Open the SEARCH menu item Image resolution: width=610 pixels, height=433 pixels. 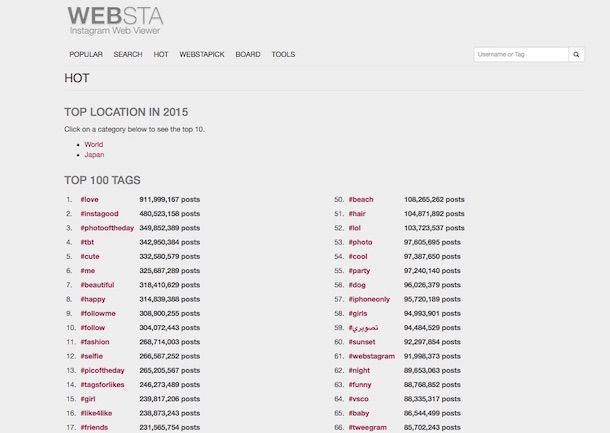click(128, 54)
